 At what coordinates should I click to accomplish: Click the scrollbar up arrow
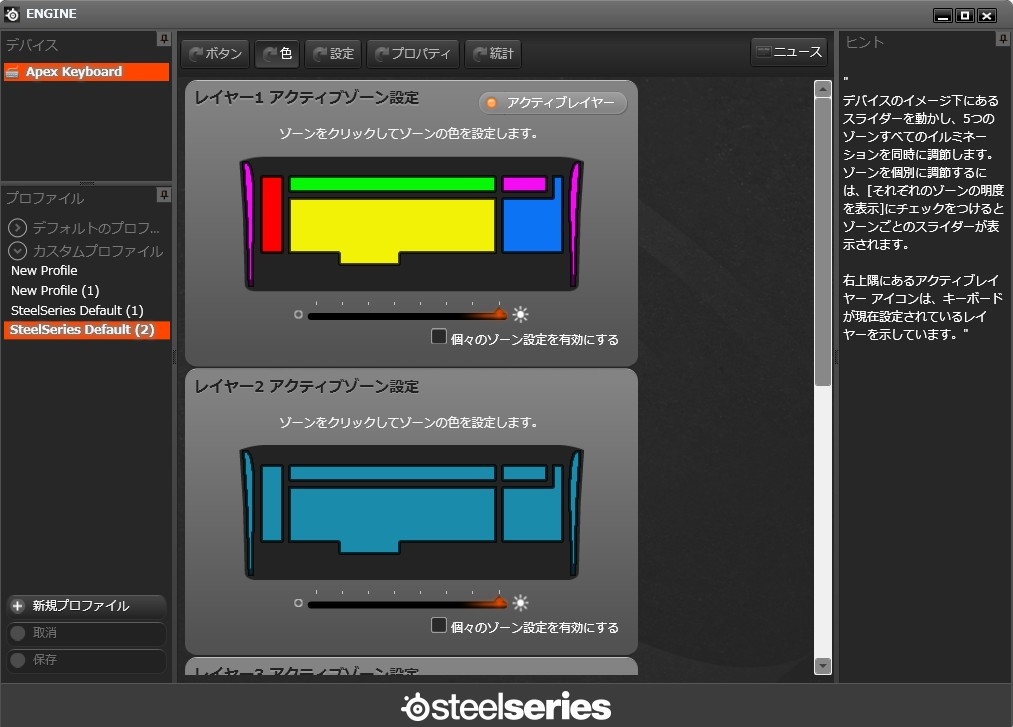[x=822, y=89]
